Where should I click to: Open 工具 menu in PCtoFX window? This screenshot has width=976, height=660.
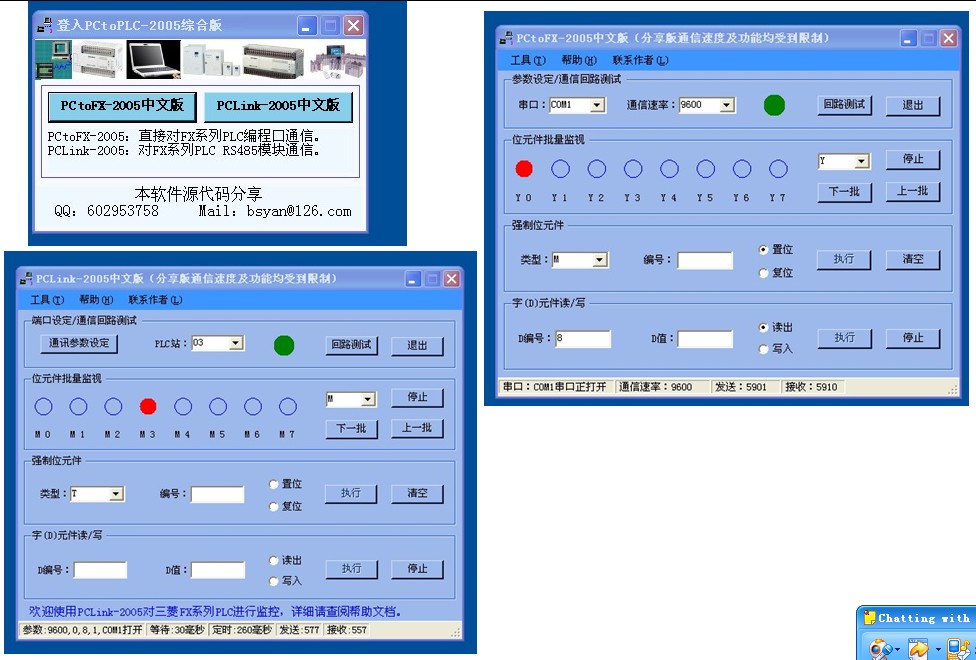tap(528, 60)
